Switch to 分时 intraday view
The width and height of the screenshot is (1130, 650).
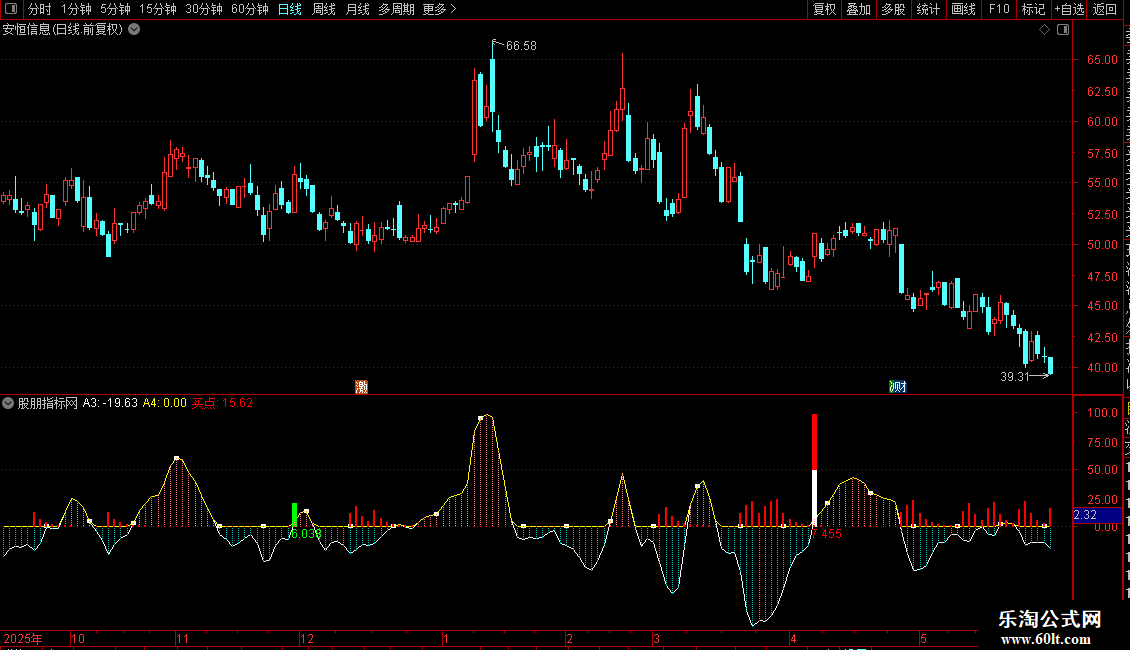point(40,9)
